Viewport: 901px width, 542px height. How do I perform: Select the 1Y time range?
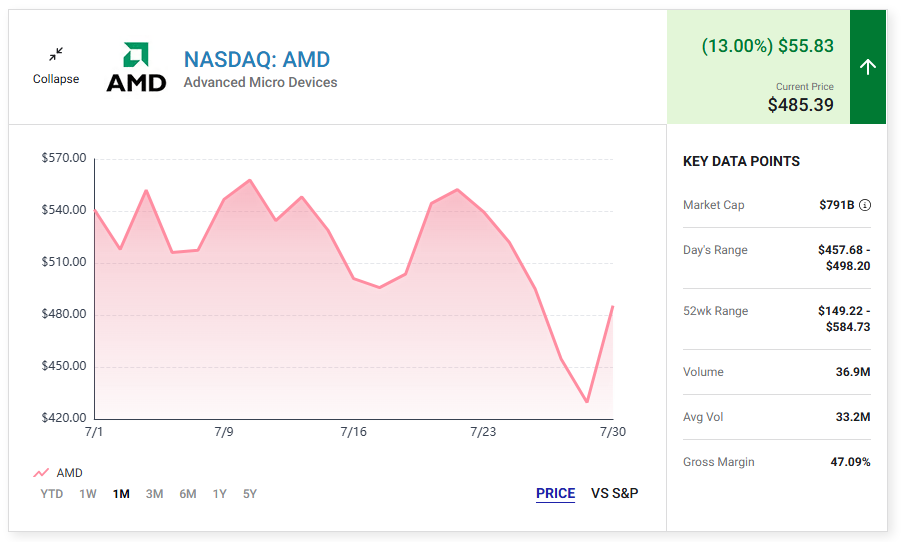(x=220, y=494)
